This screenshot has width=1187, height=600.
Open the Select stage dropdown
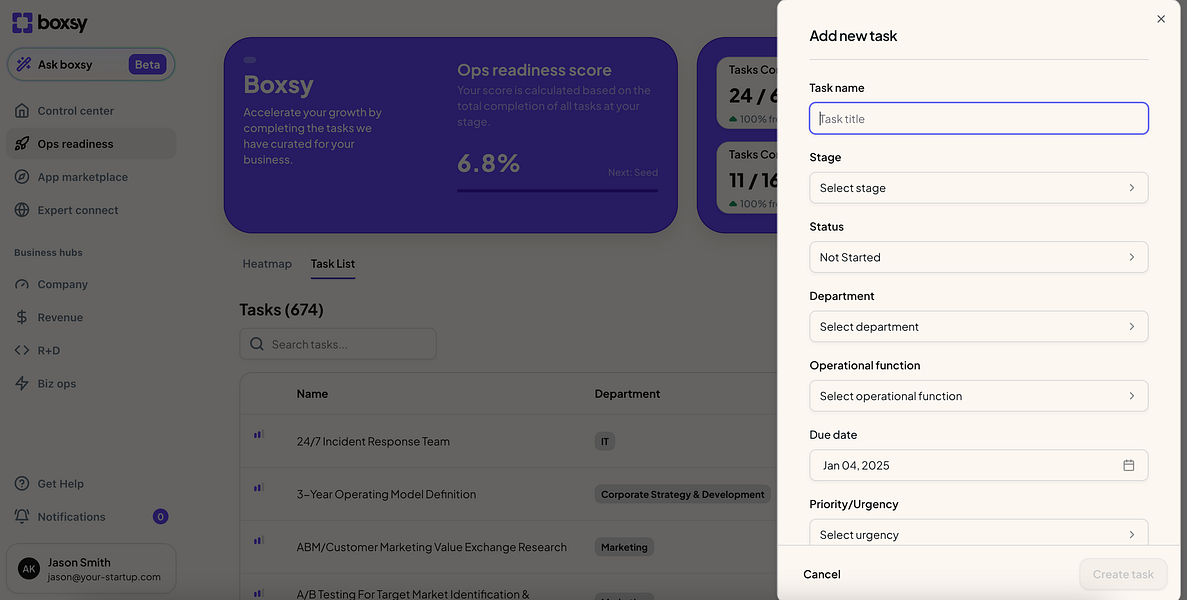coord(979,188)
